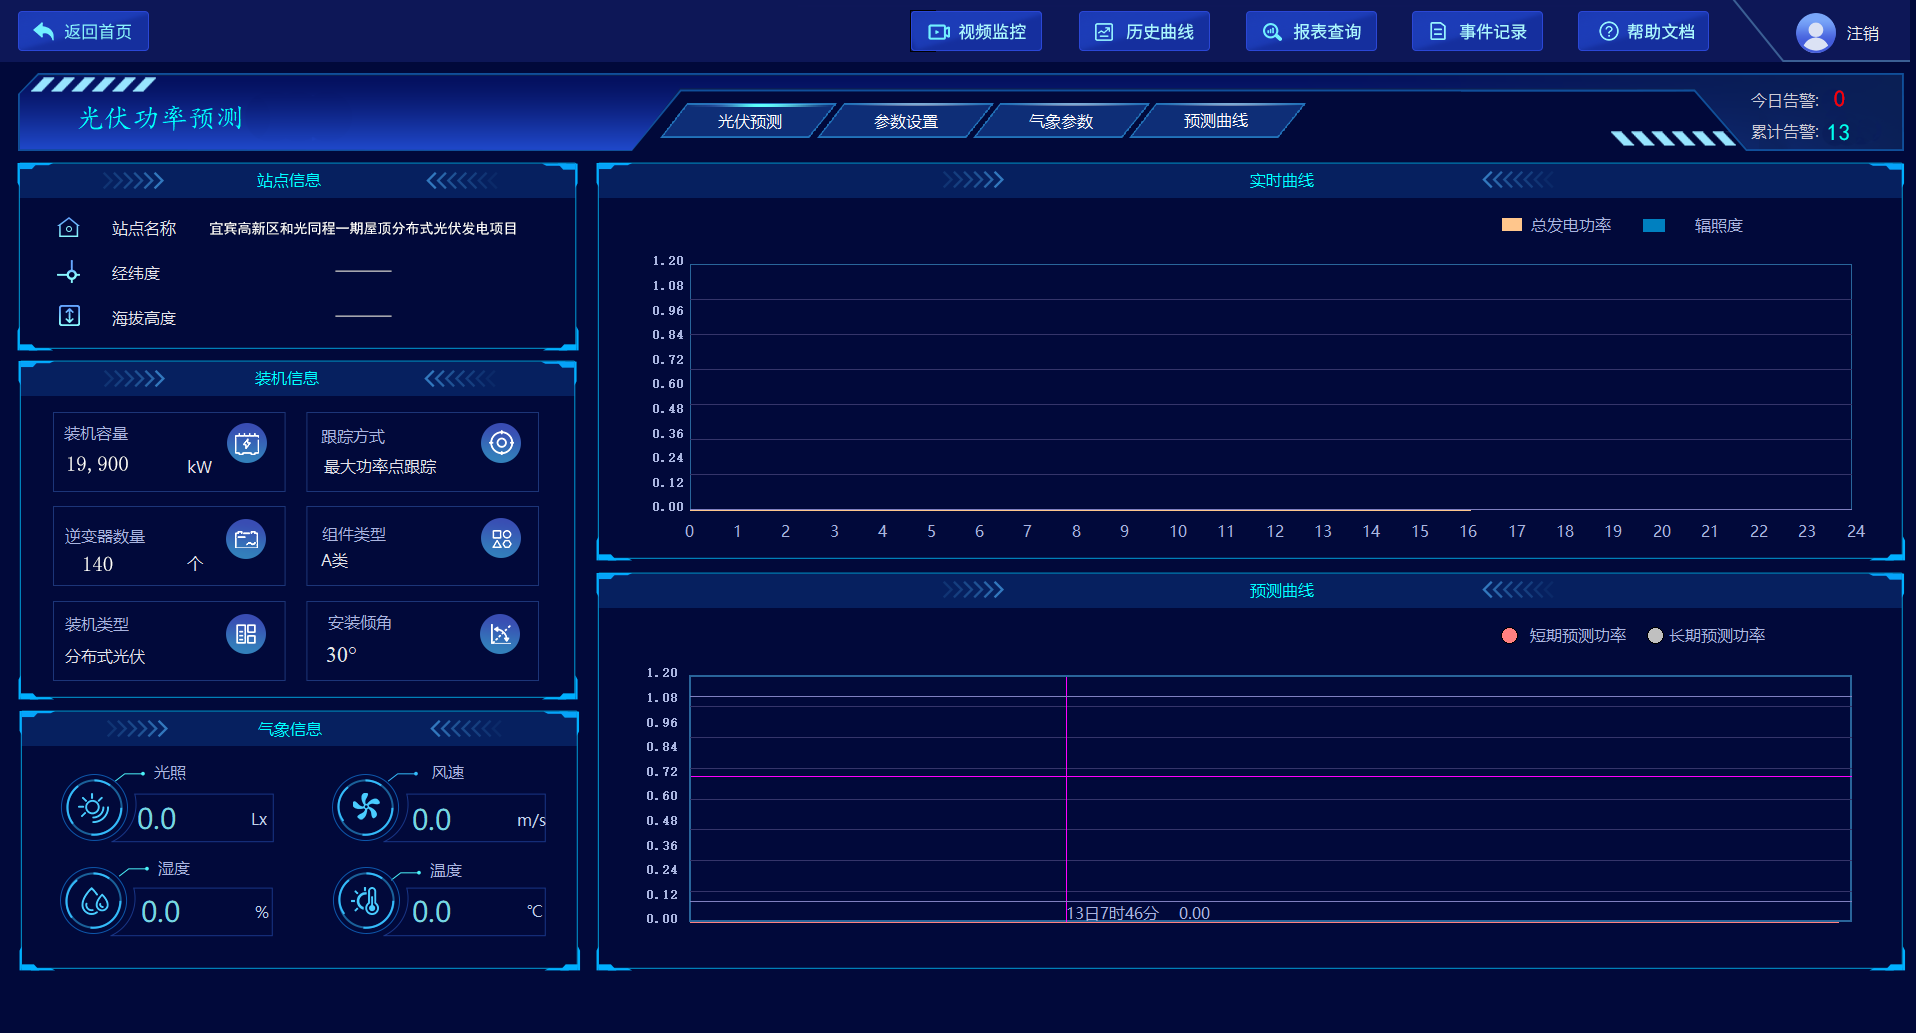Switch to the 参数设置 tab
Viewport: 1916px width, 1034px height.
coord(906,121)
